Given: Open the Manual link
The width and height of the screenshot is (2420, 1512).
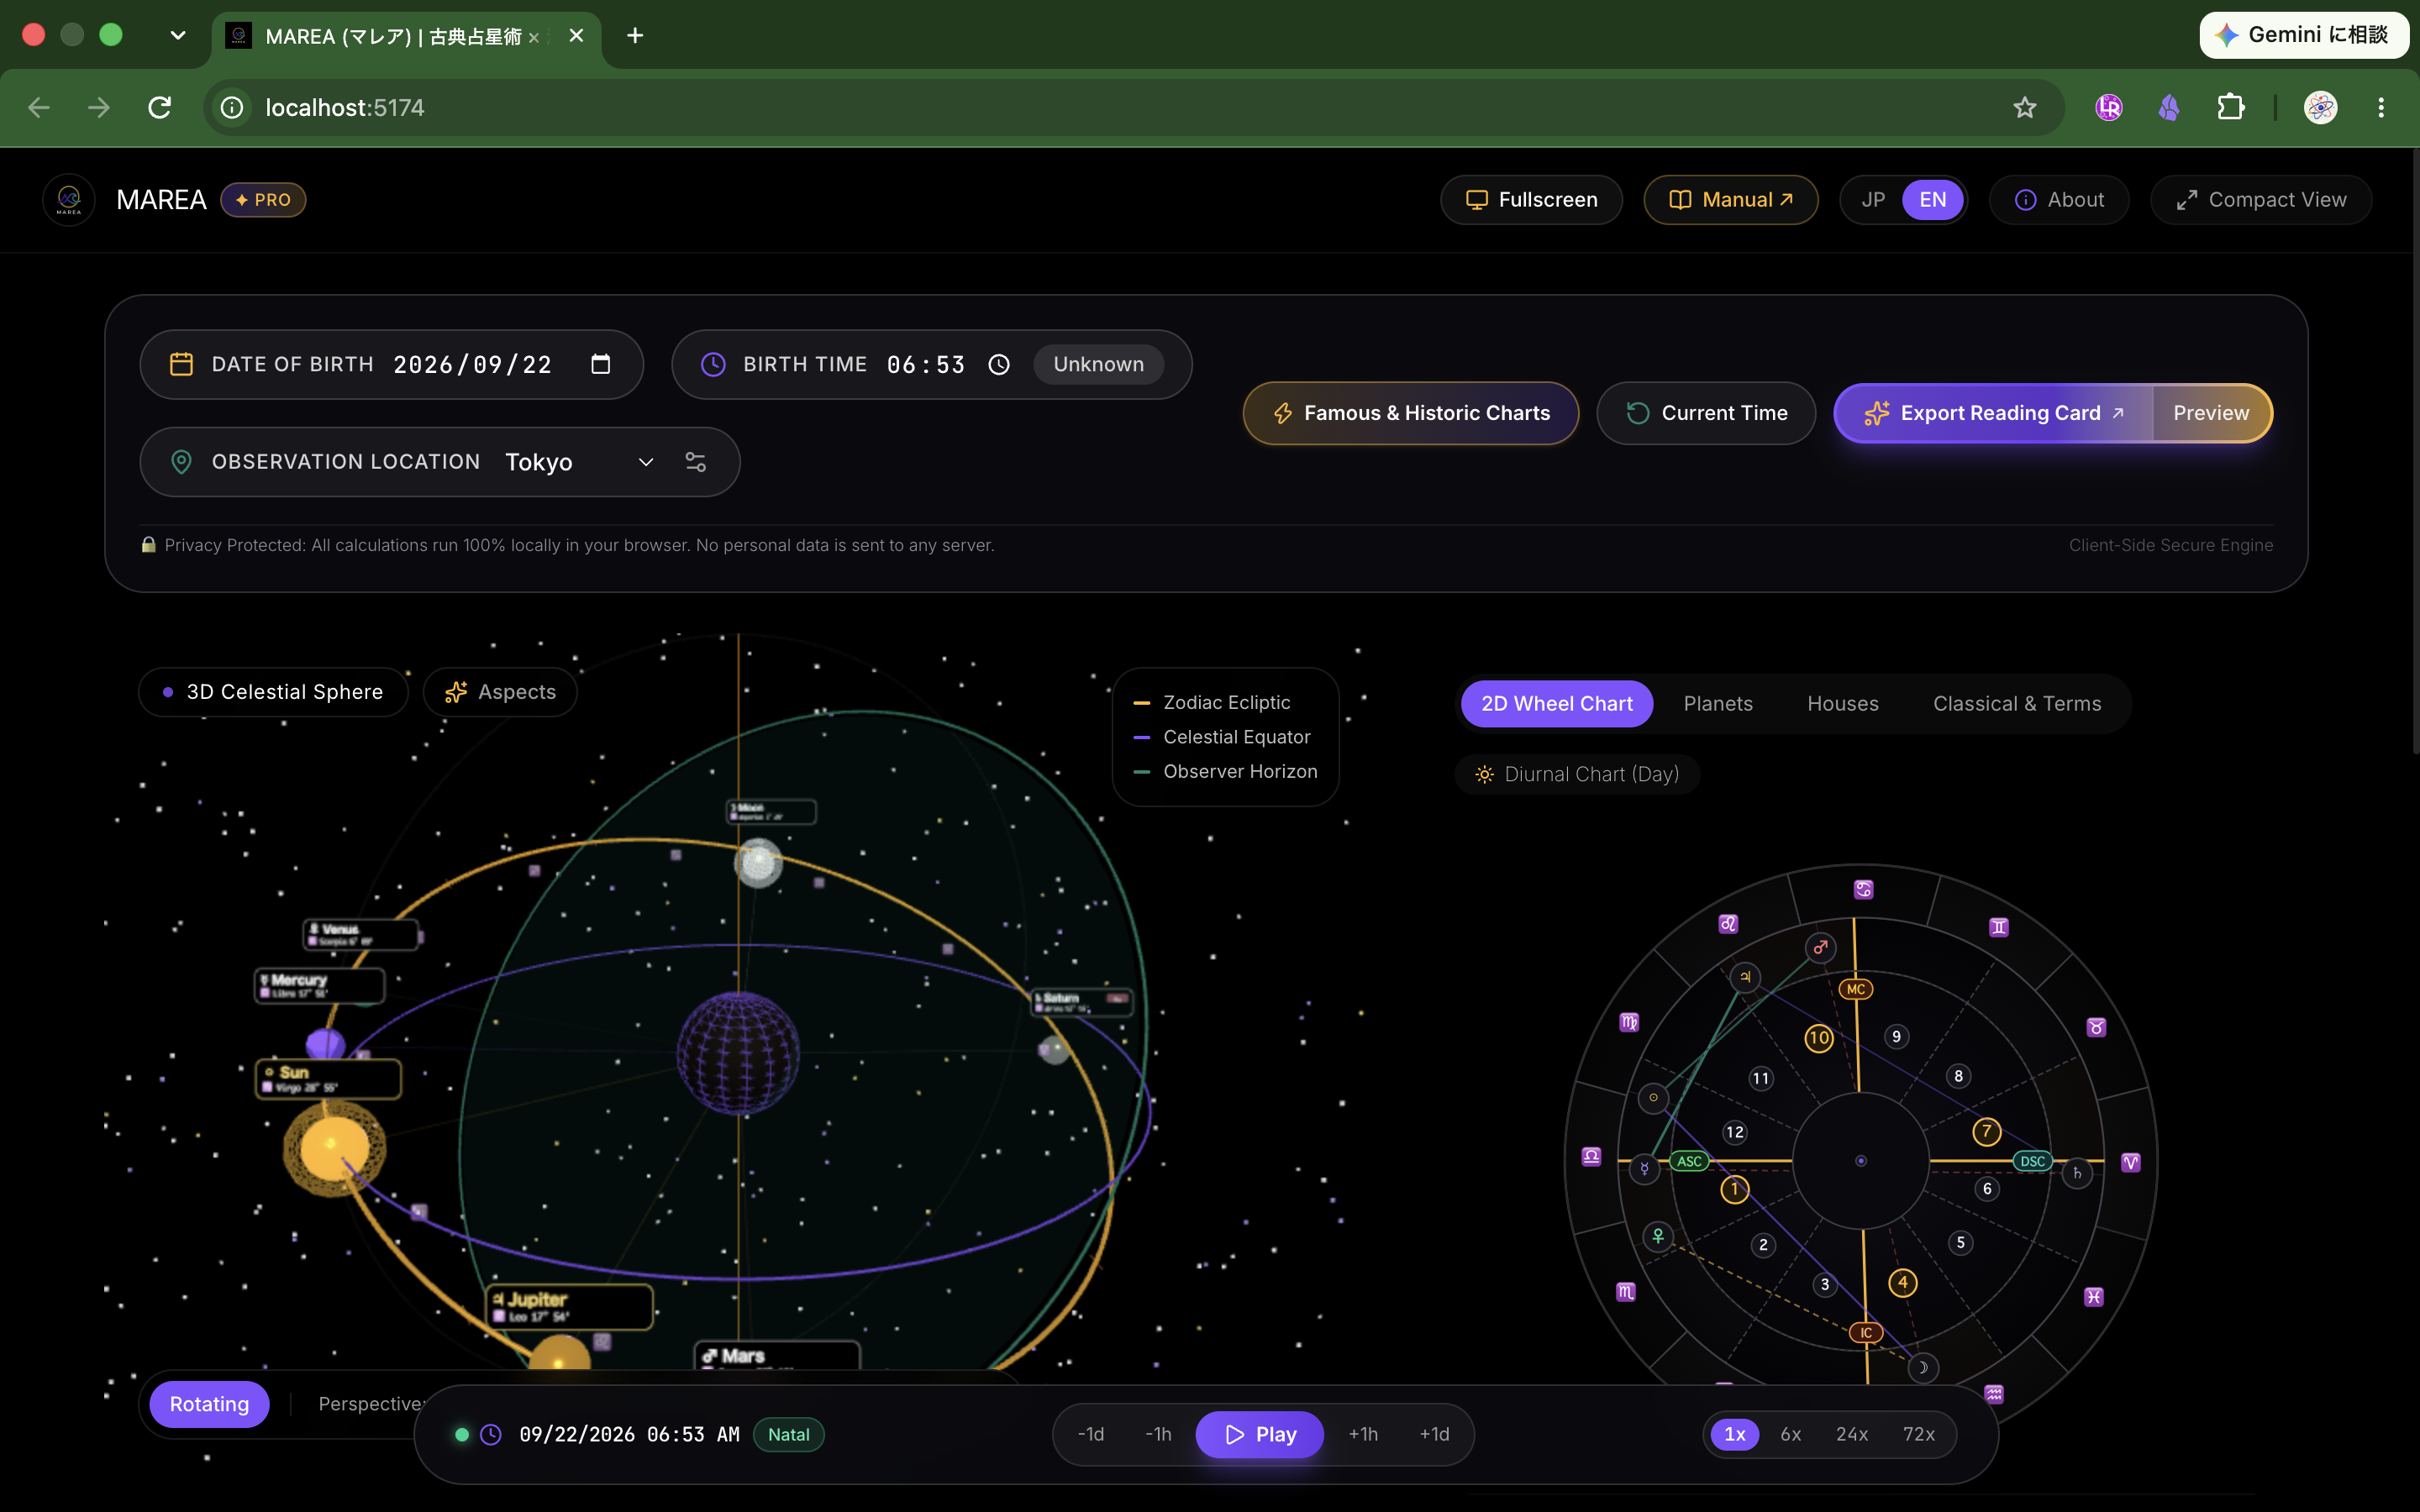Looking at the screenshot, I should (x=1730, y=200).
